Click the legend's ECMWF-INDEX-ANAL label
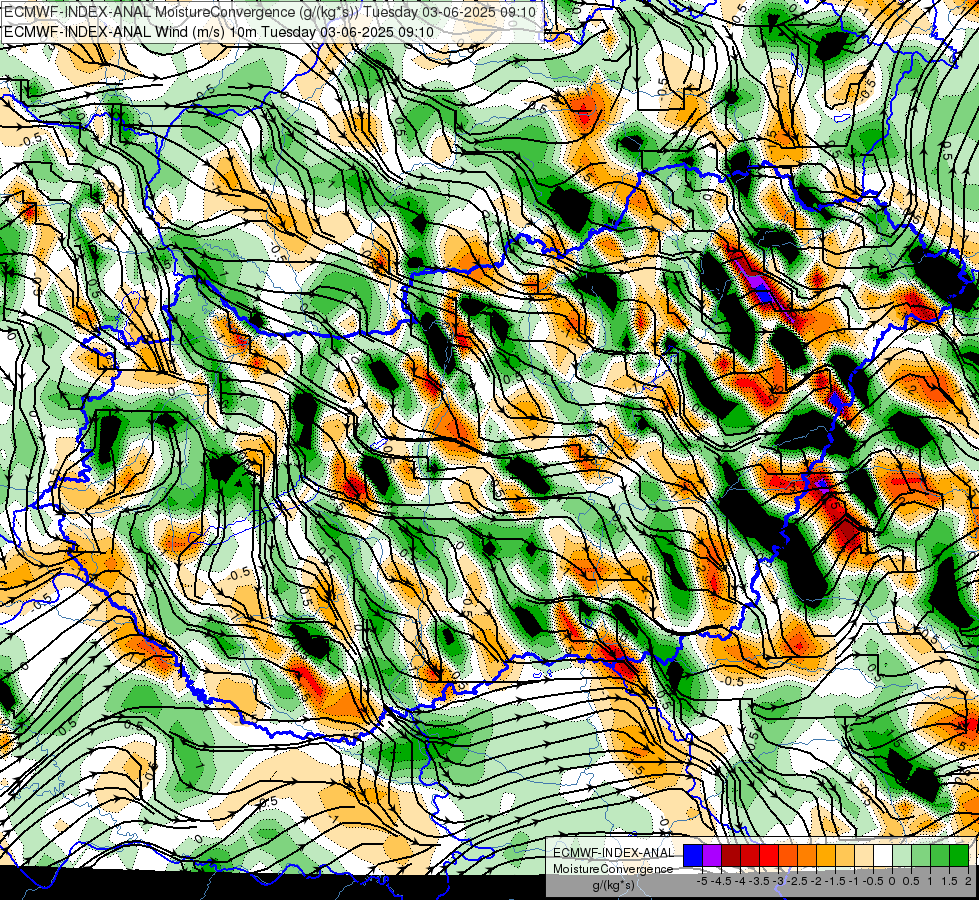The image size is (979, 900). click(613, 853)
